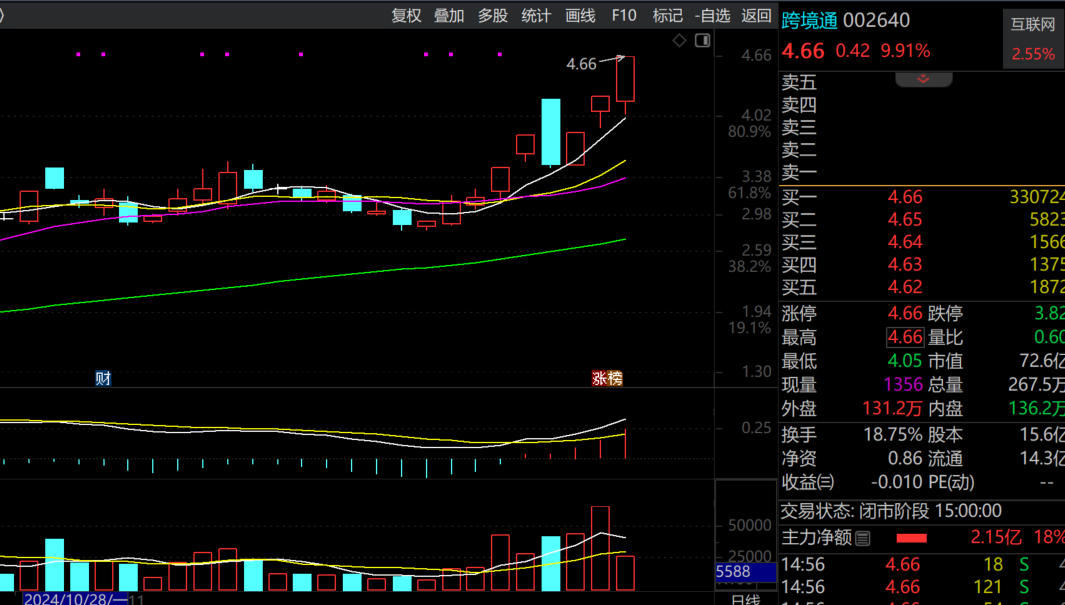Open F10 company information
This screenshot has height=605, width=1065.
(x=624, y=16)
